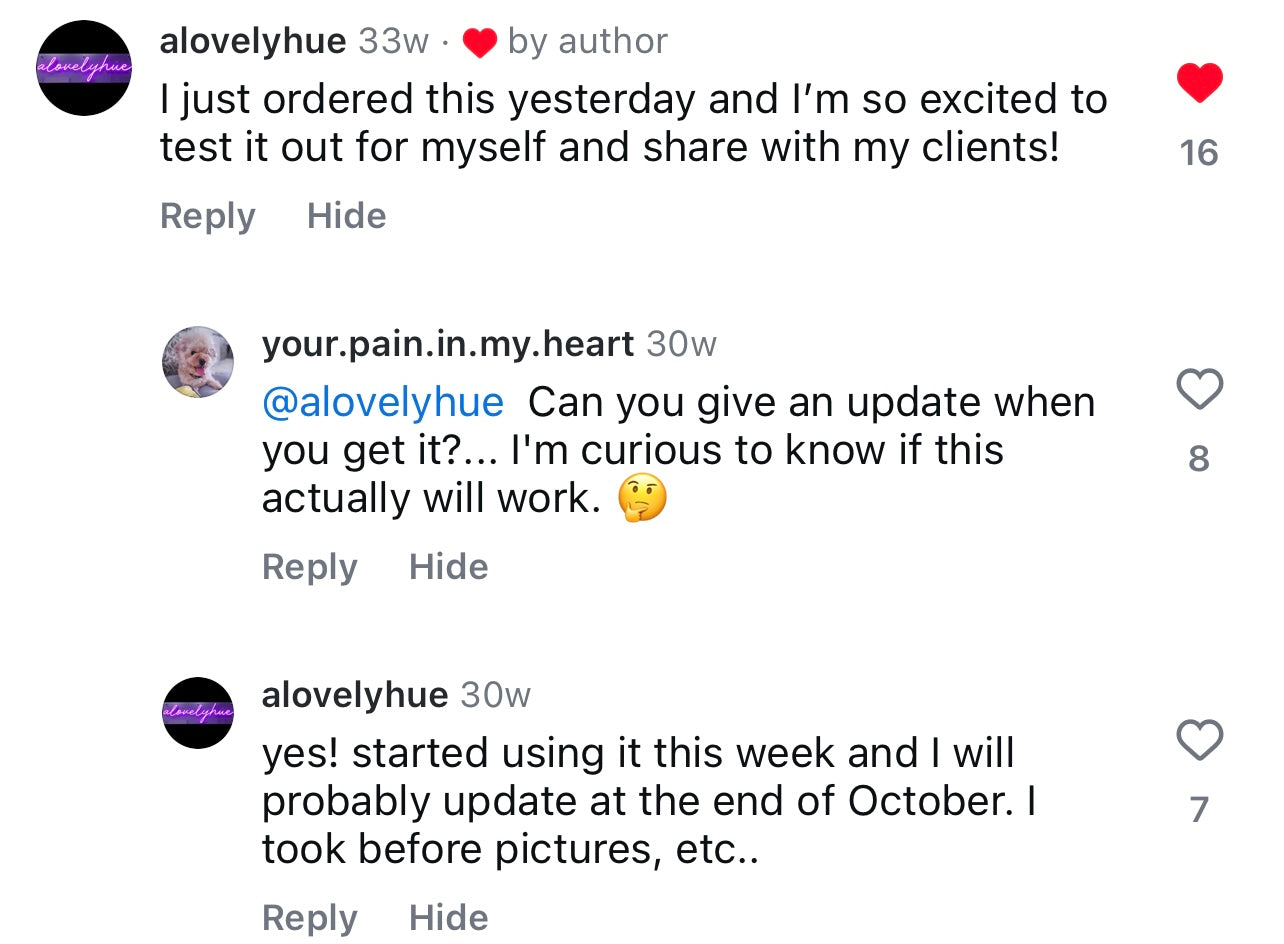
Task: Reply to the "Can you give an update" comment
Action: point(309,567)
